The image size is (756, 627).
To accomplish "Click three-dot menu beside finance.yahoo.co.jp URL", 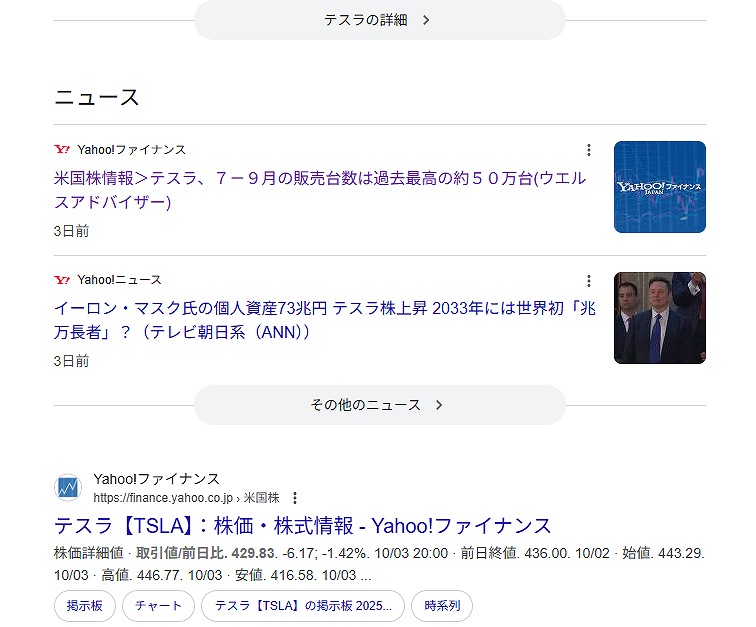I will point(295,498).
